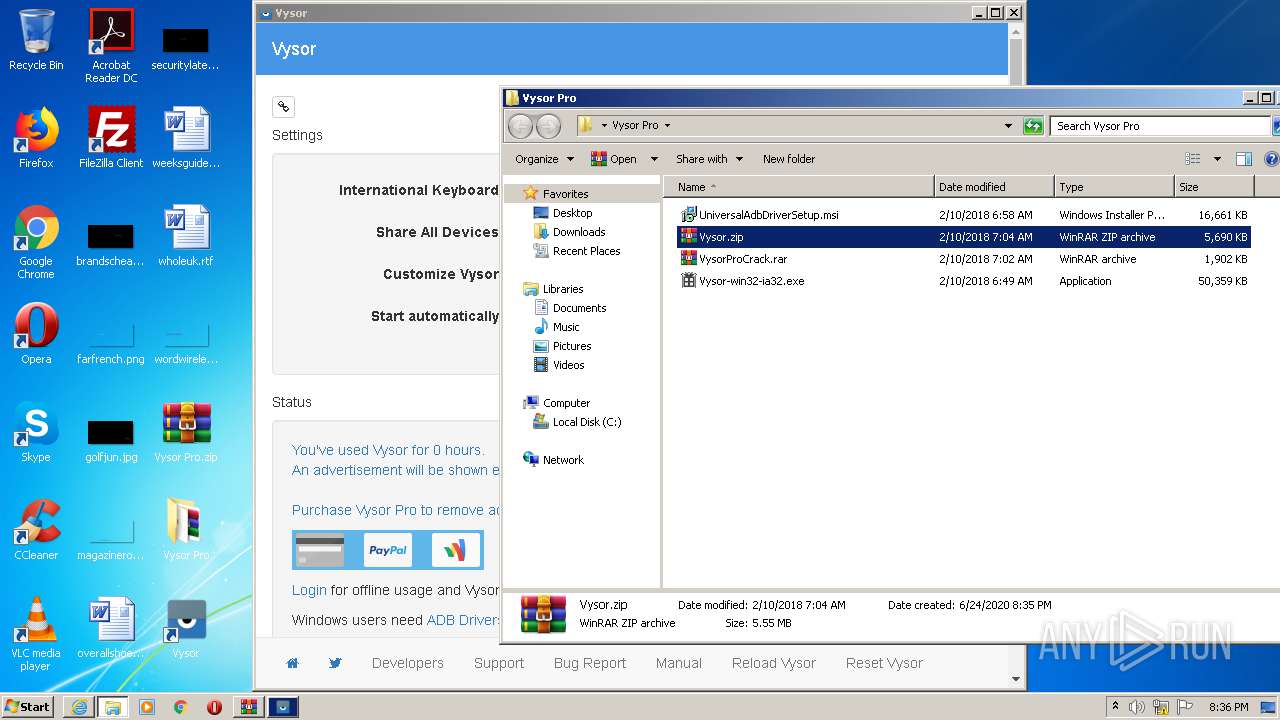Expand the address bar history dropdown
Viewport: 1280px width, 720px height.
point(1008,126)
